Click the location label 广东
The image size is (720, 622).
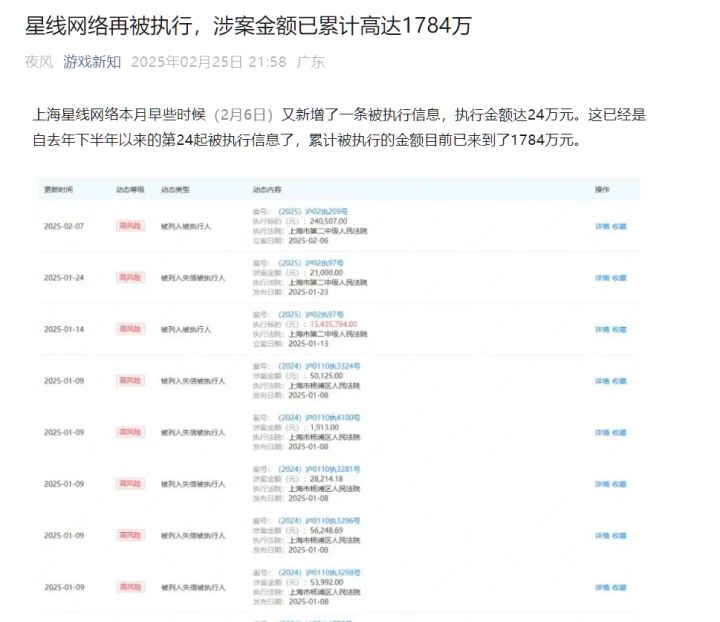(311, 62)
